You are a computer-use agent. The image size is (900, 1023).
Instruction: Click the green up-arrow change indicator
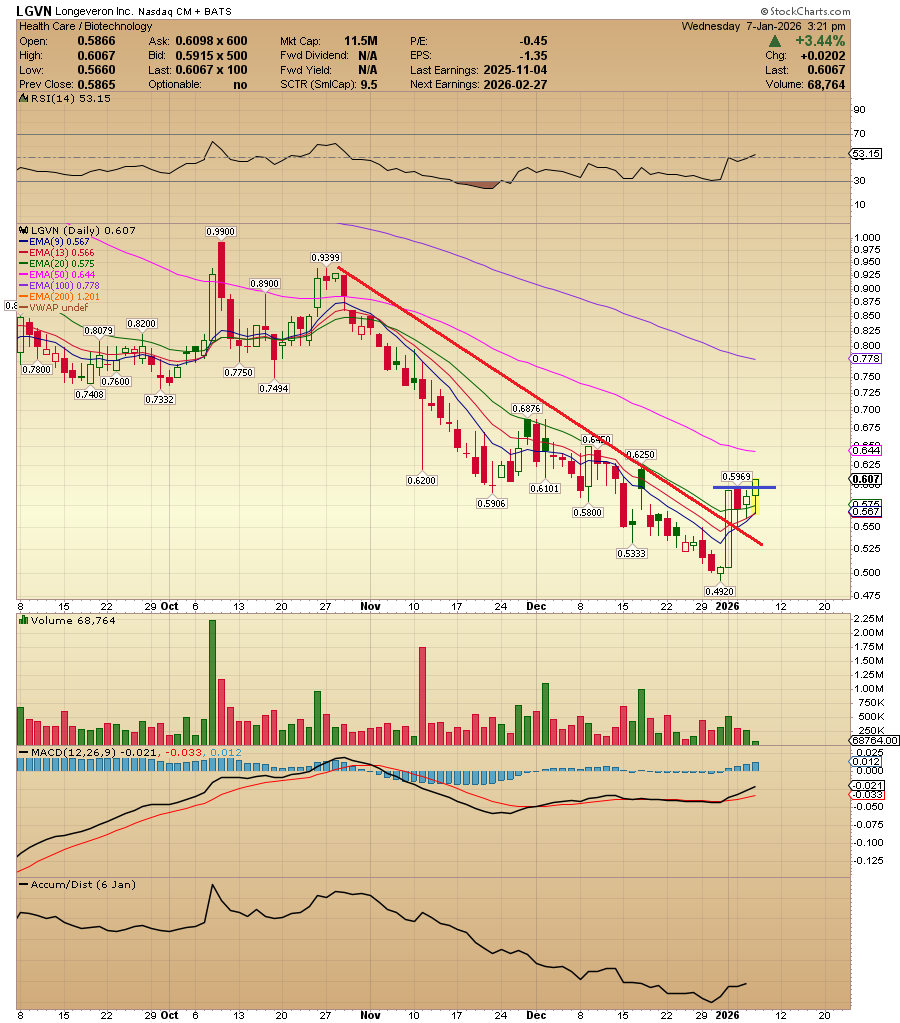[x=775, y=42]
